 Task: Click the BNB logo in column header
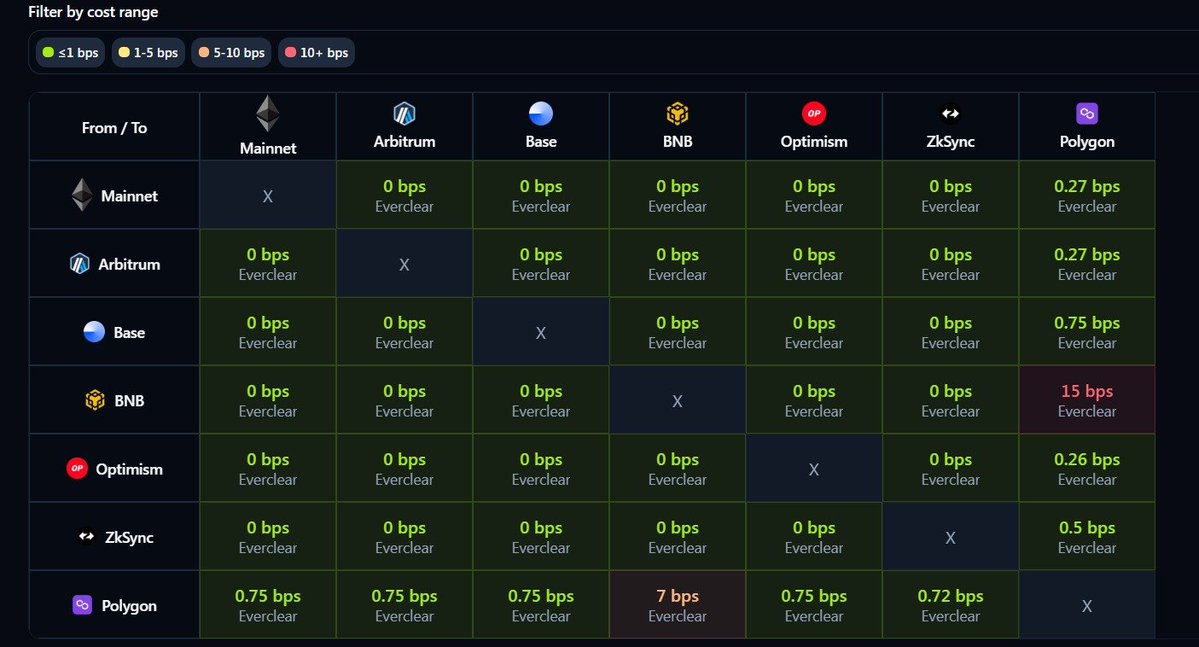677,114
